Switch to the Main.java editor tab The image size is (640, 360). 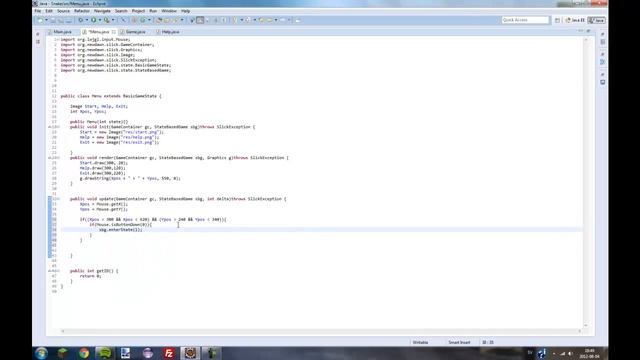[60, 32]
